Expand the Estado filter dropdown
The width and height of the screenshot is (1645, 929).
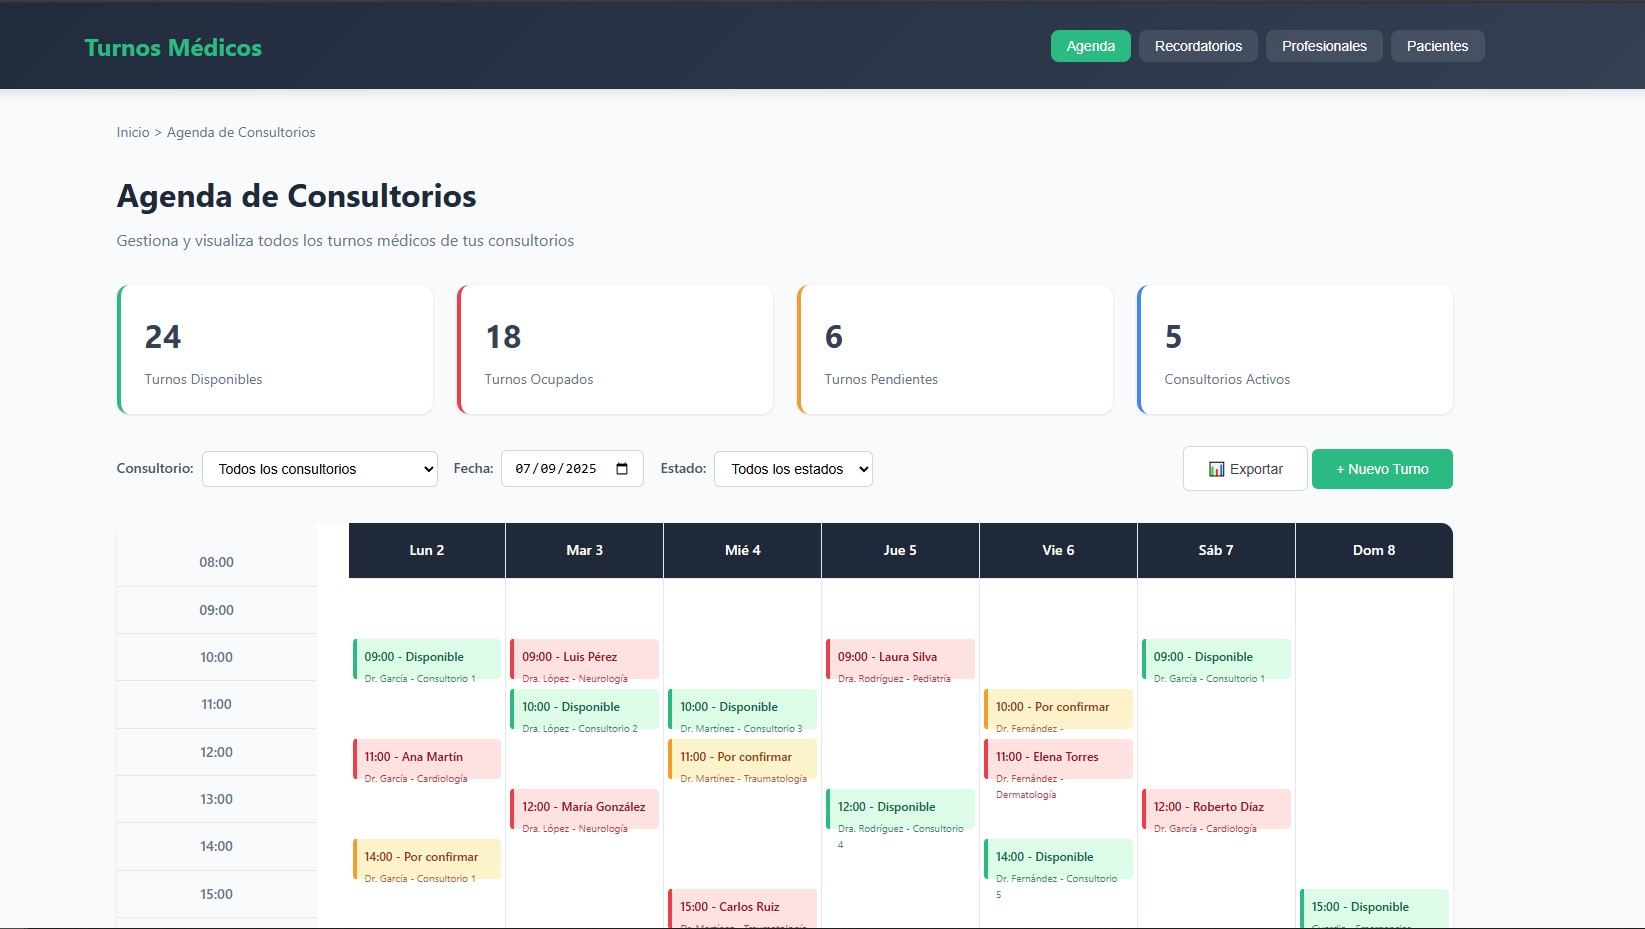pyautogui.click(x=793, y=469)
